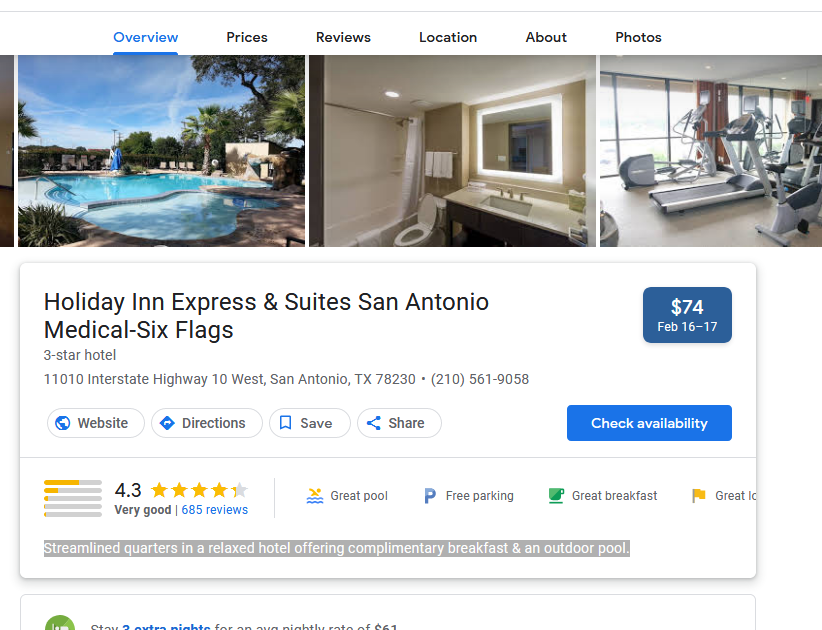Click the bookmark icon for Save
Screen dimensions: 822x630
[x=285, y=423]
